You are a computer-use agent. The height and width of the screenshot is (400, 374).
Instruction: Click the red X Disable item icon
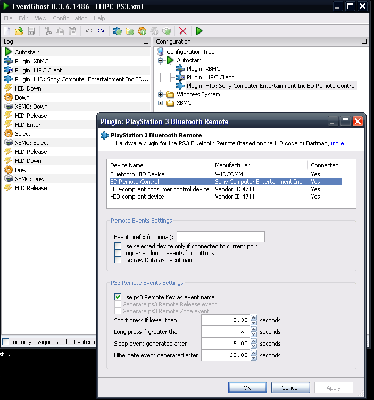(183, 31)
